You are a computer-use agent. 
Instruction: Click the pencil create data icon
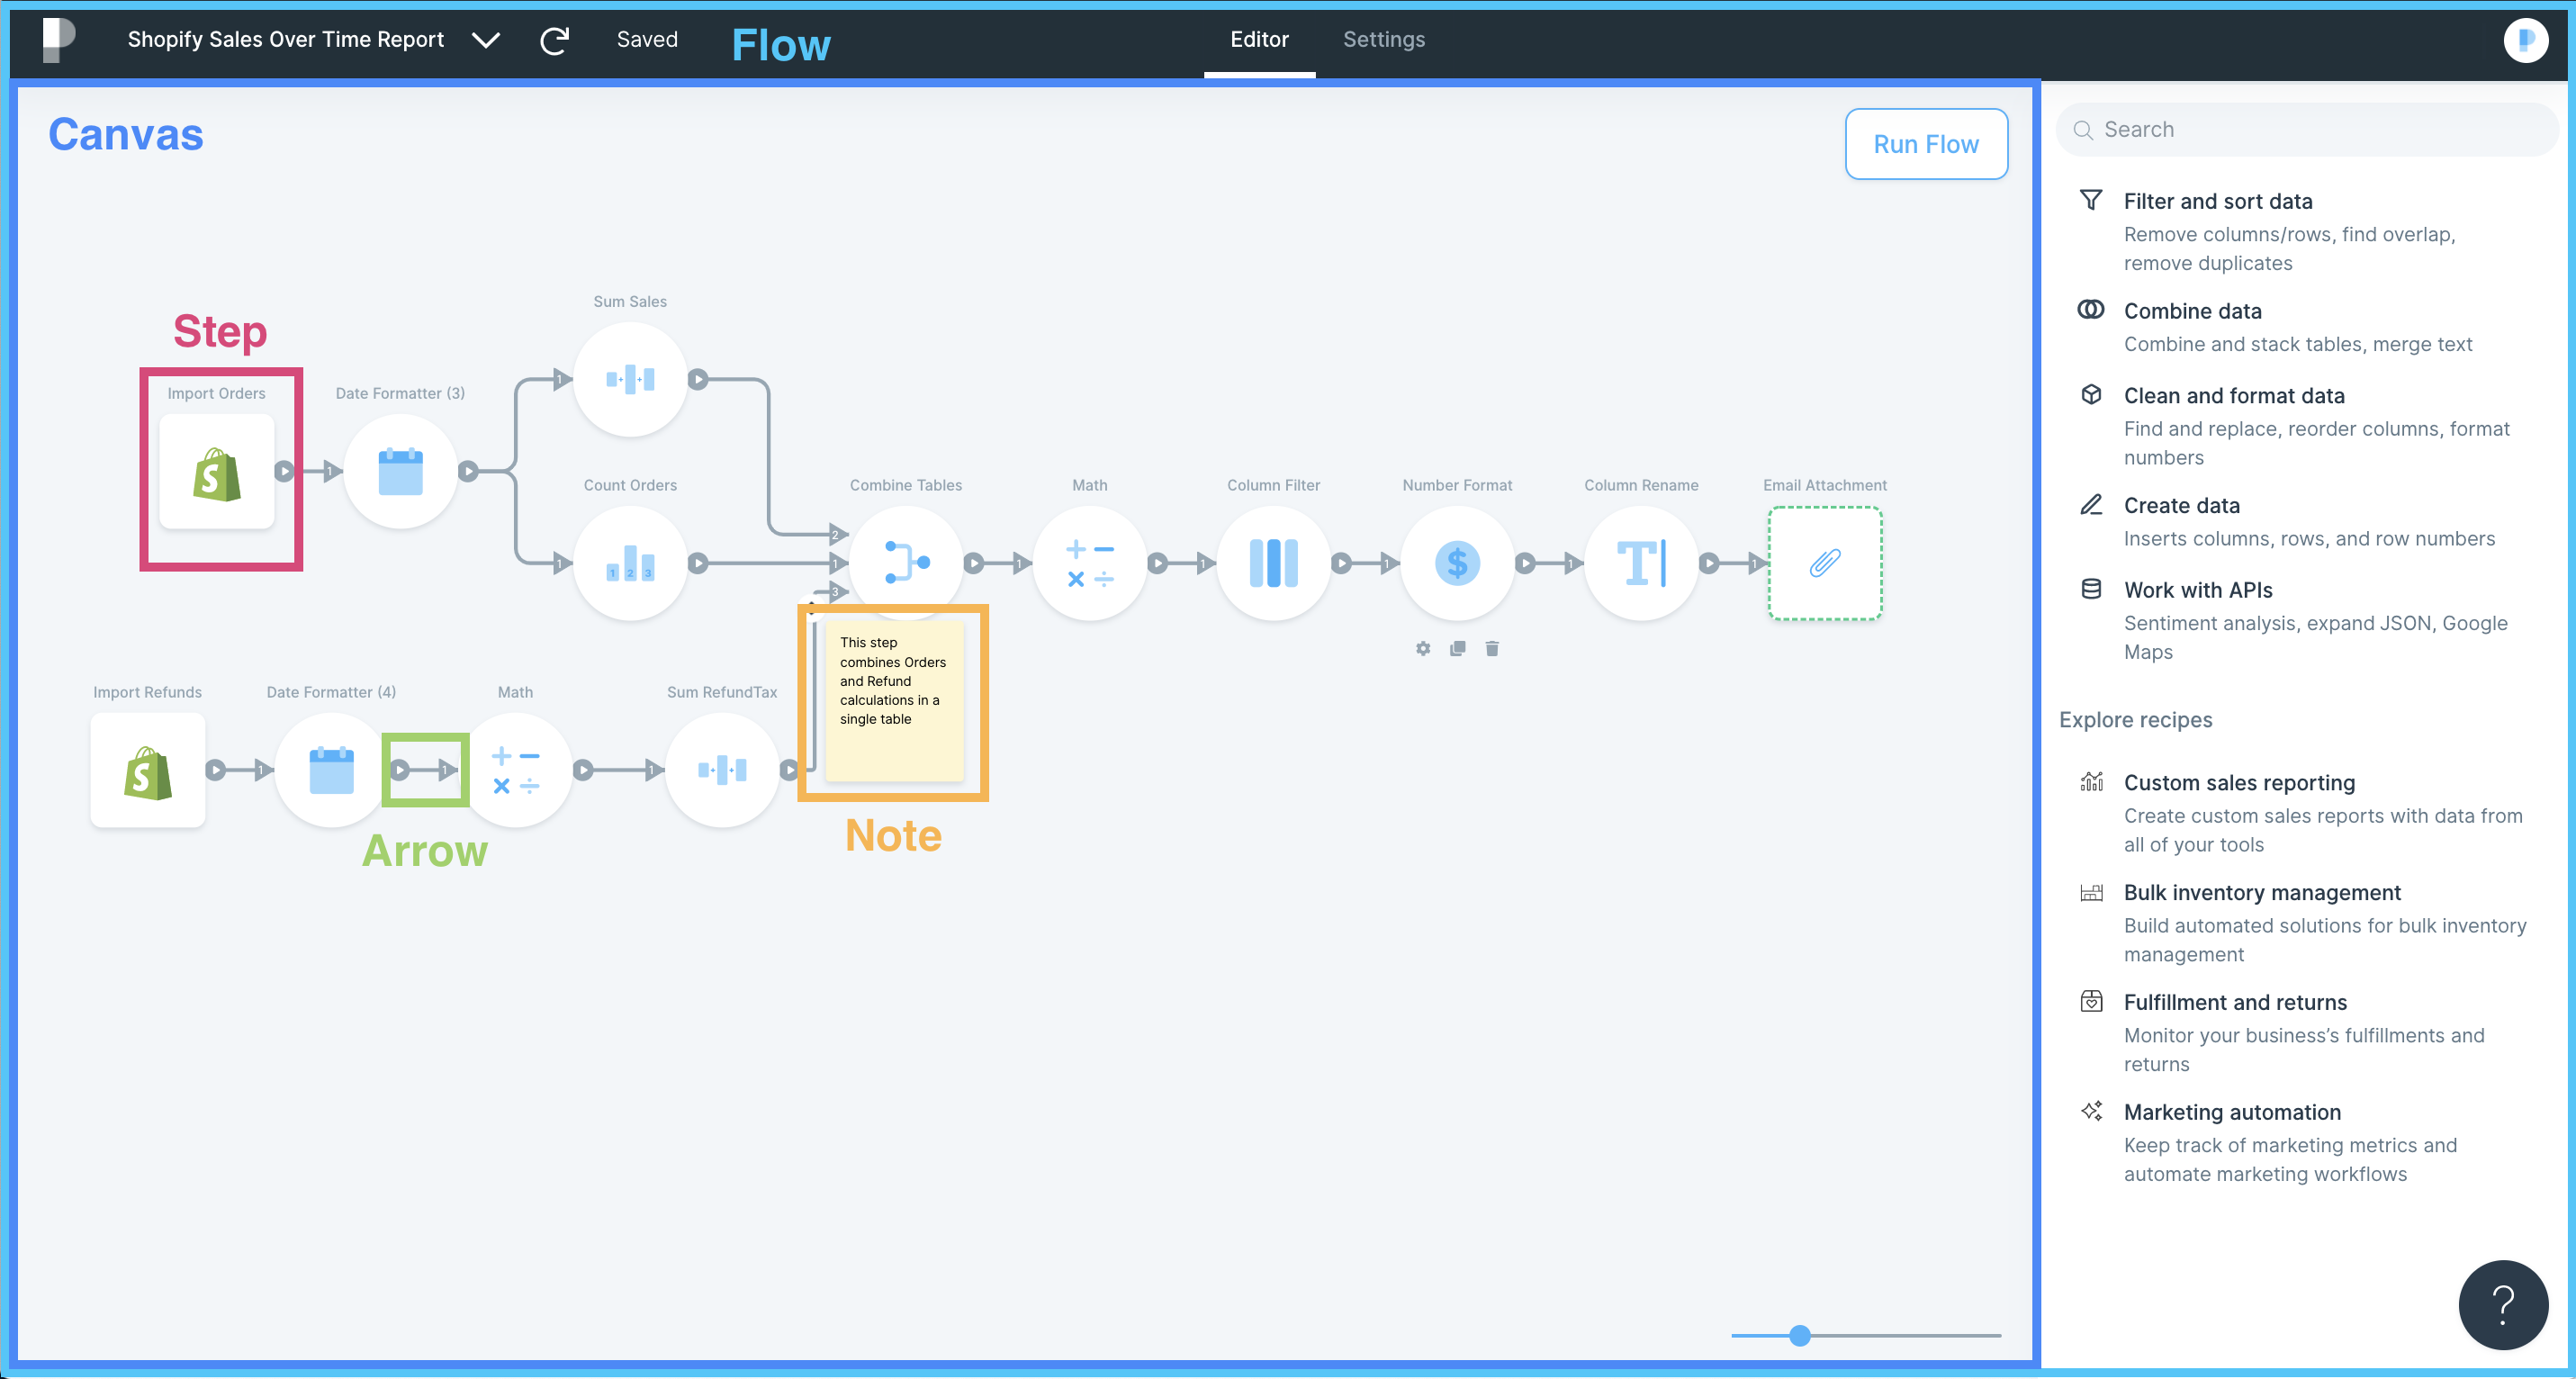(2091, 504)
